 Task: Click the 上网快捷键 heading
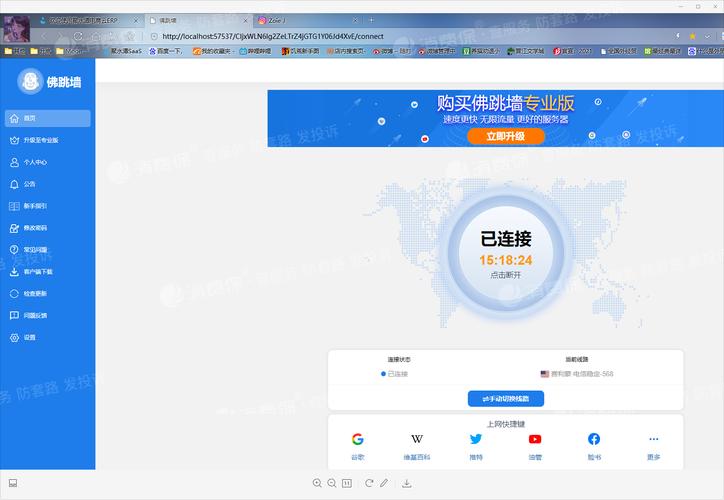point(506,424)
